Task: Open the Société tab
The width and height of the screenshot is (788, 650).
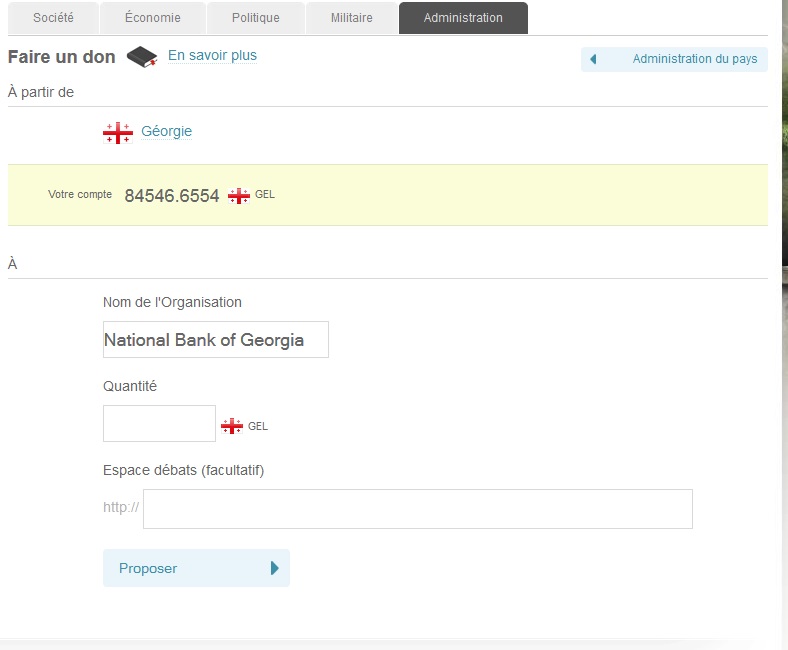Action: tap(53, 18)
